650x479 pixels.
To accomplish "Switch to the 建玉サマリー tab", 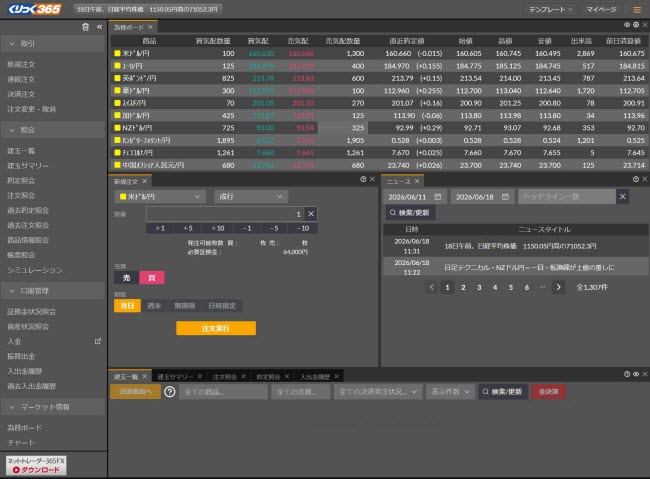I will coord(175,377).
